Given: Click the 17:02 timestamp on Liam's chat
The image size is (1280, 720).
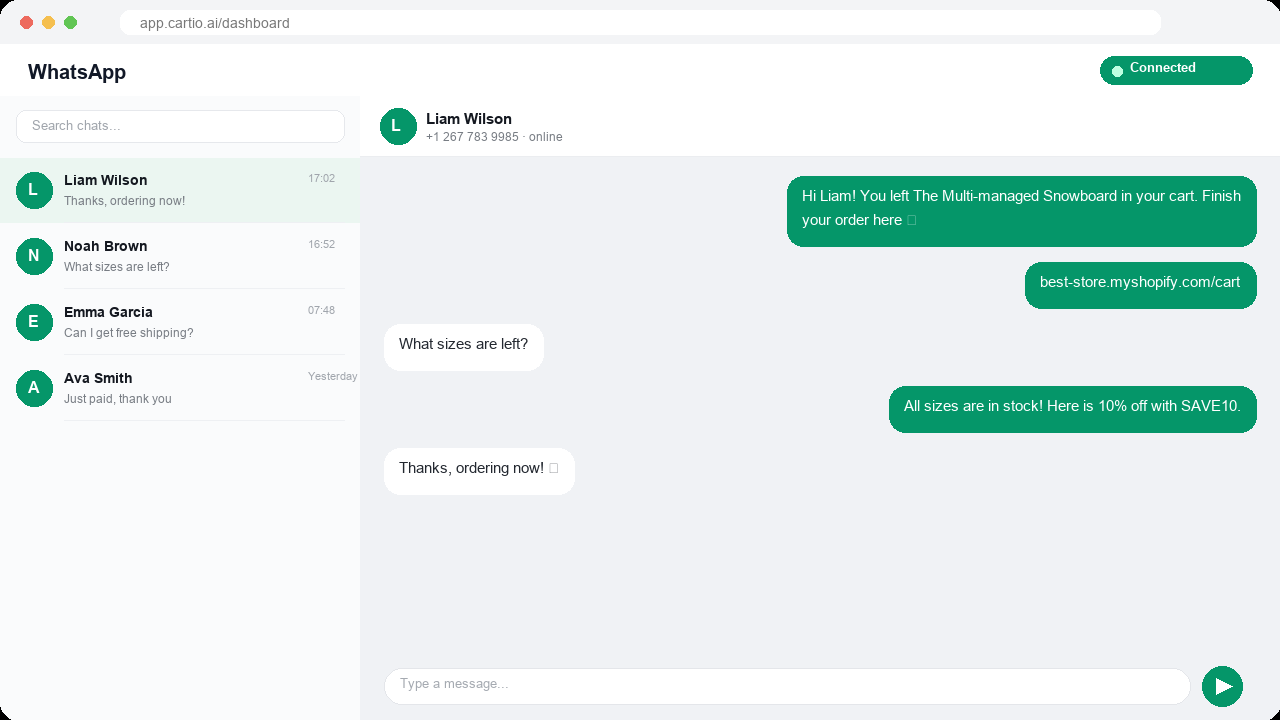Looking at the screenshot, I should 321,178.
